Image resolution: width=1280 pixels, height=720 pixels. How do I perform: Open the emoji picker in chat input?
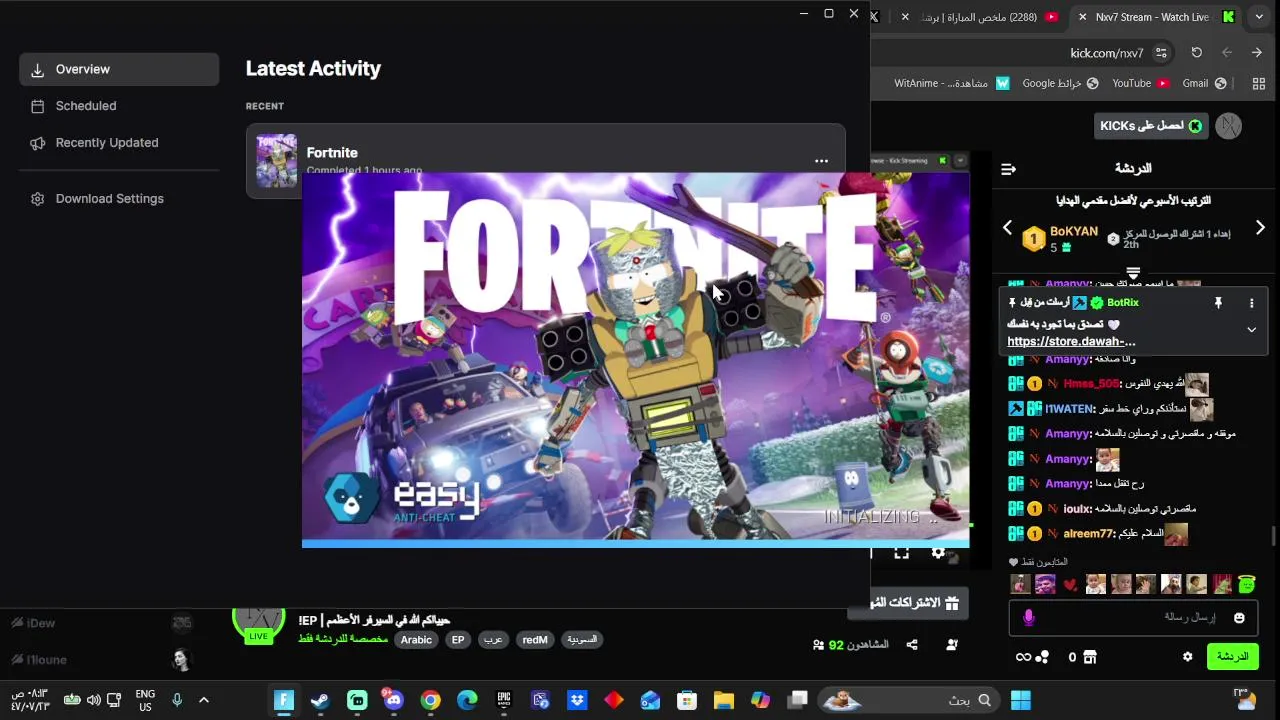[1239, 618]
